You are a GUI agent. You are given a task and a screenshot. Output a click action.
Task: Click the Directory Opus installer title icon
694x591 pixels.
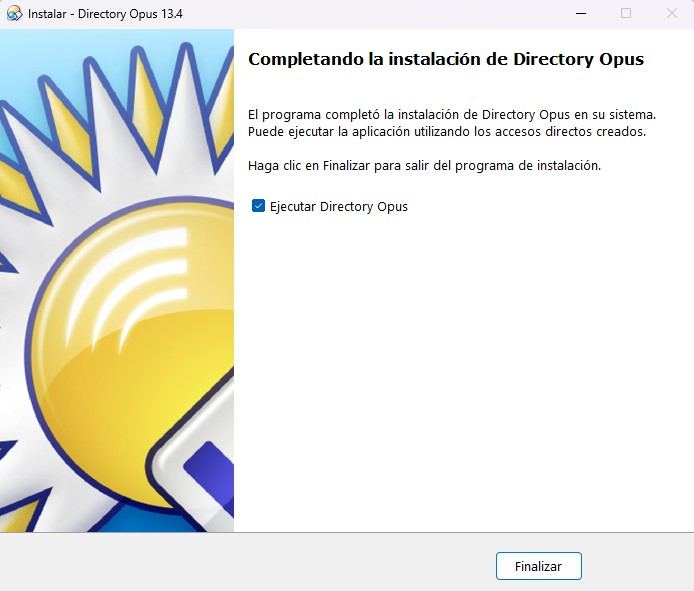click(x=15, y=14)
